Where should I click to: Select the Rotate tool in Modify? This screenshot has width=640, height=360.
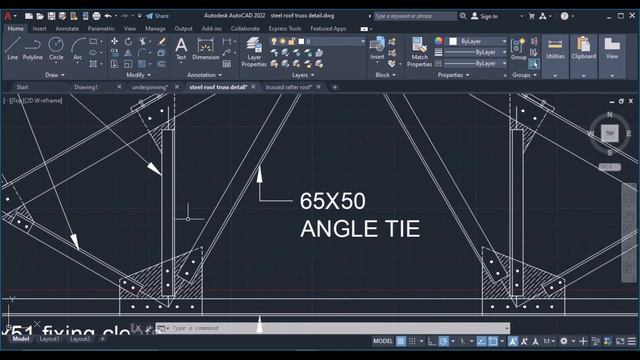(x=128, y=41)
